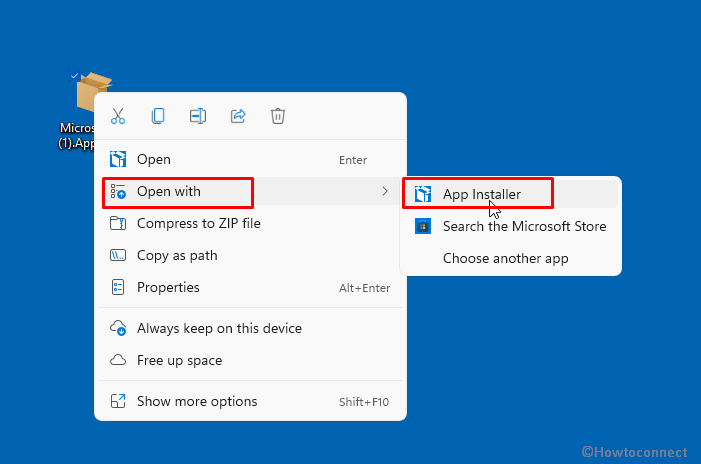Choose Compress to ZIP file
The image size is (701, 464).
pos(250,223)
